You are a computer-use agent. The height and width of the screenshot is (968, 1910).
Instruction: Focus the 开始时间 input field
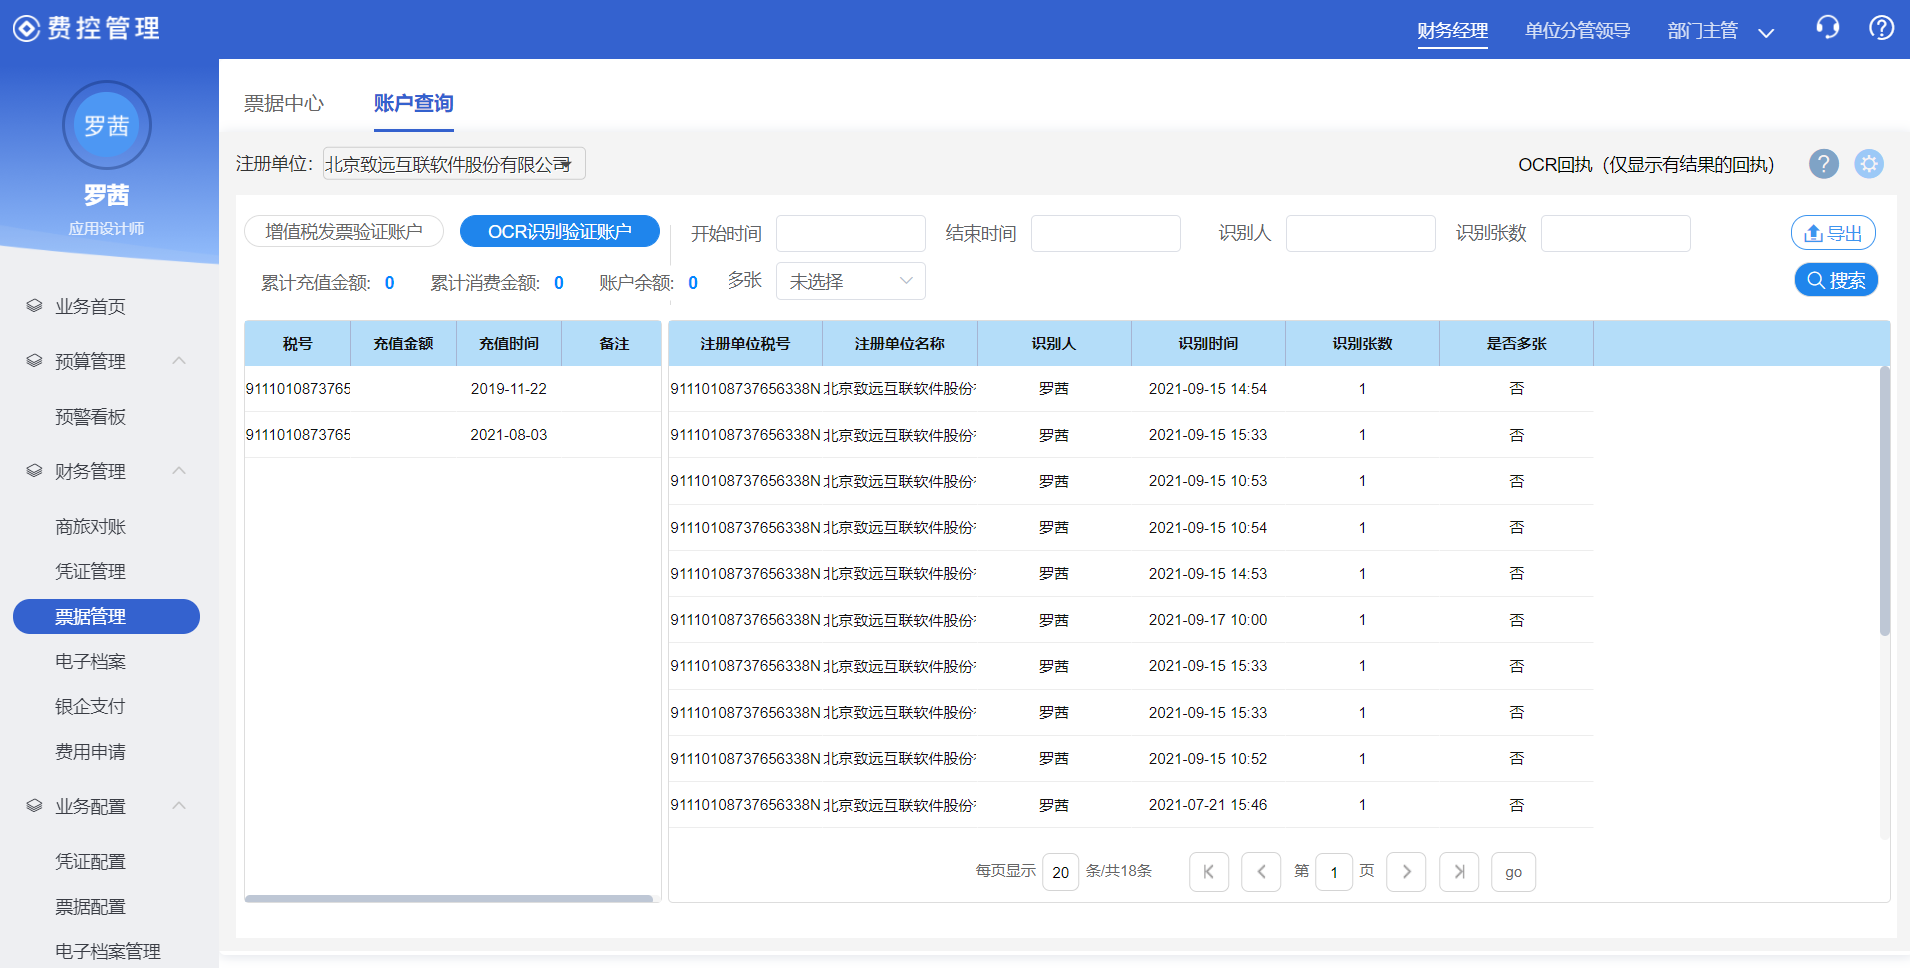[x=851, y=233]
